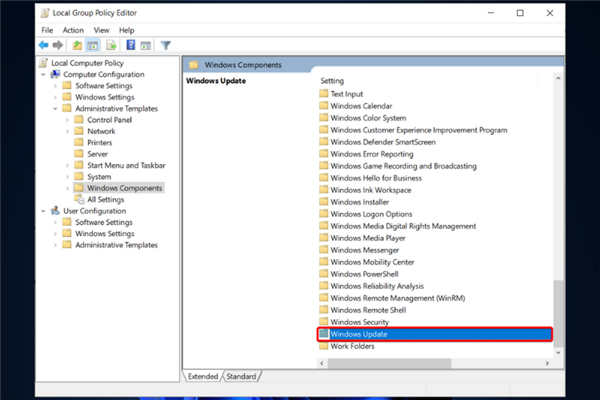The image size is (600, 400).
Task: Select the Windows Logon Options folder
Action: pos(371,214)
